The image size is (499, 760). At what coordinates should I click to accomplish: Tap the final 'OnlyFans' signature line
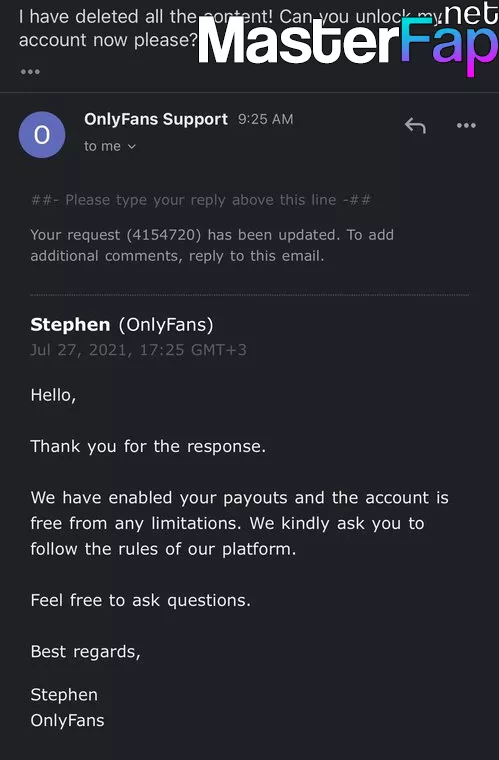(x=67, y=720)
